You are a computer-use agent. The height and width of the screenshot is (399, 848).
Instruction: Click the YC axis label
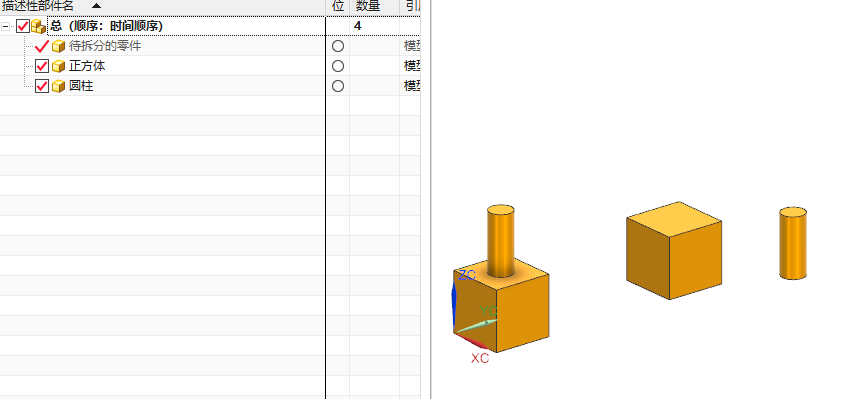point(488,310)
